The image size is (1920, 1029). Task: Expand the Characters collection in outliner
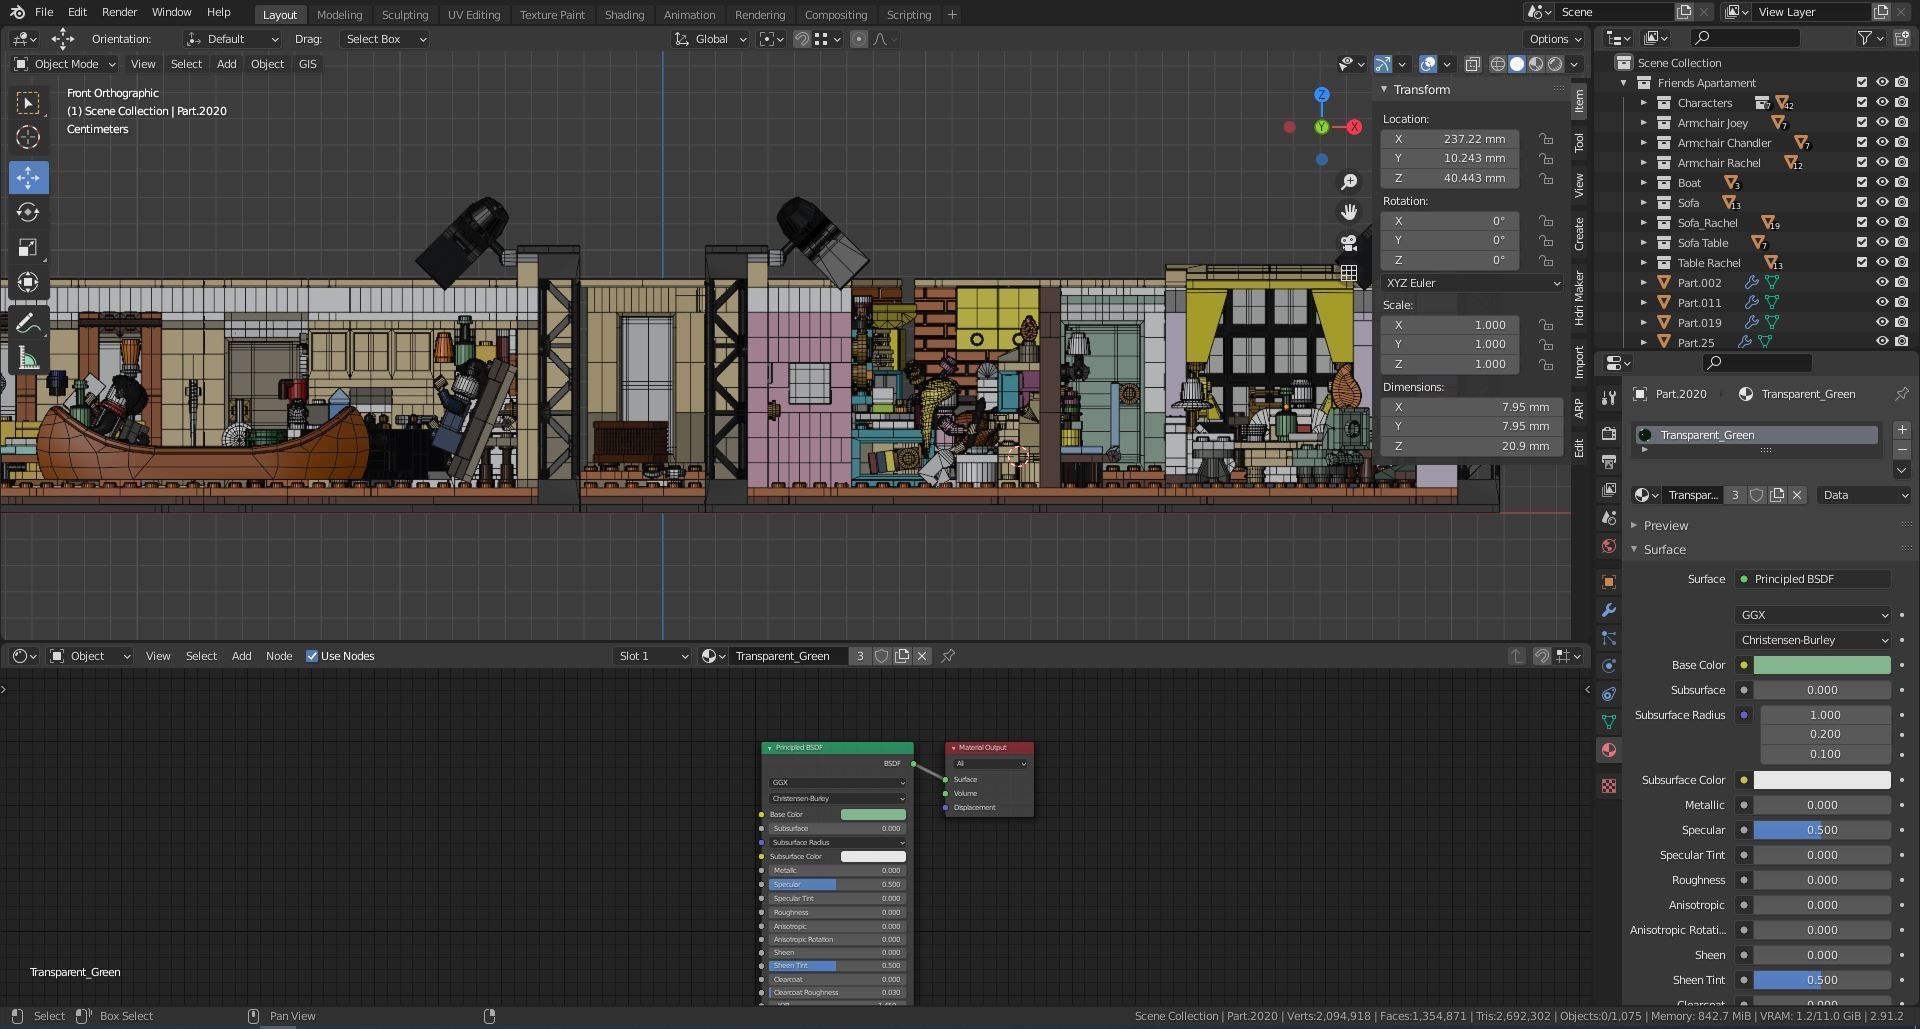[x=1643, y=103]
